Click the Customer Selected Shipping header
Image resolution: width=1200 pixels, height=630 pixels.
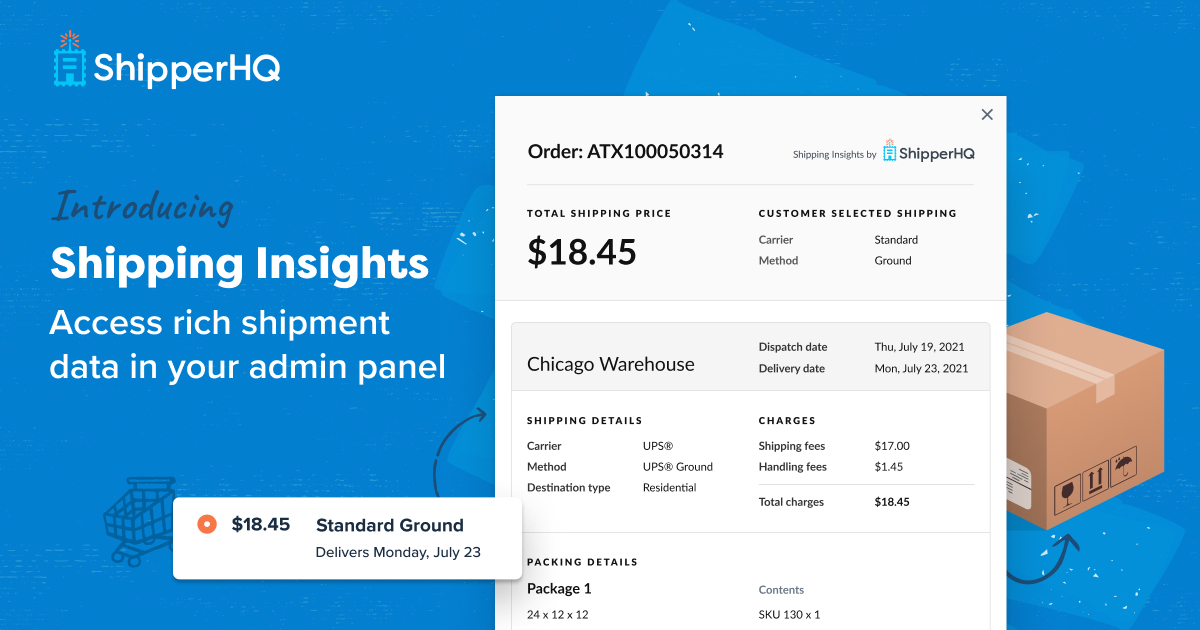tap(858, 213)
